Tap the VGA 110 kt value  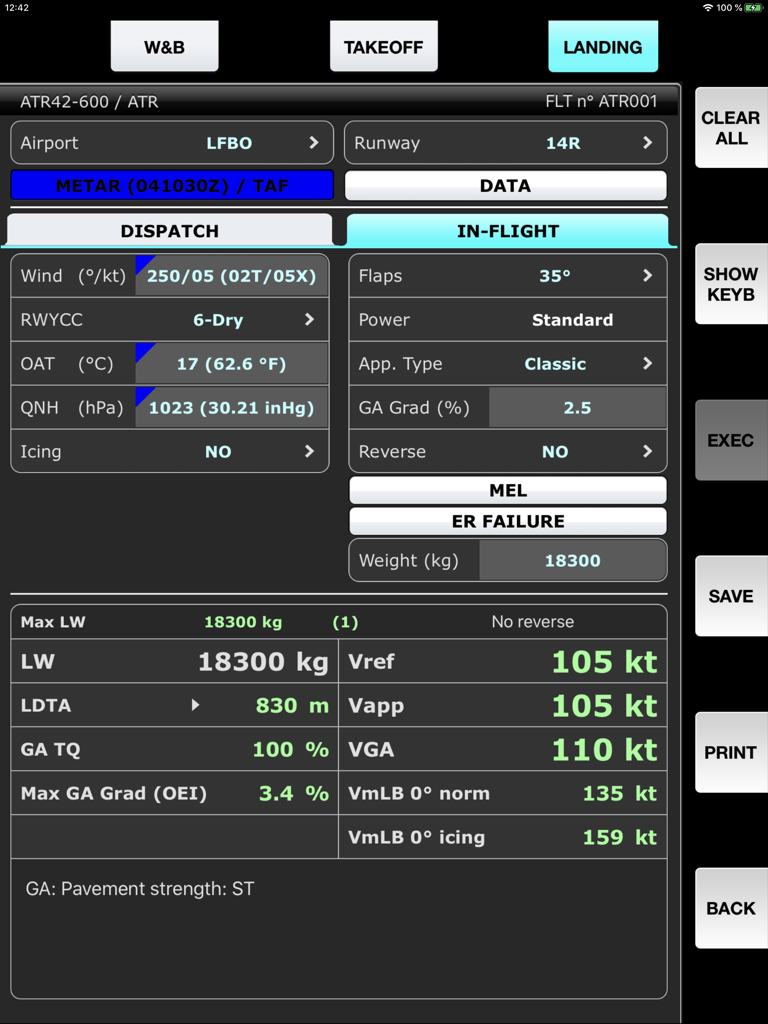click(x=604, y=749)
